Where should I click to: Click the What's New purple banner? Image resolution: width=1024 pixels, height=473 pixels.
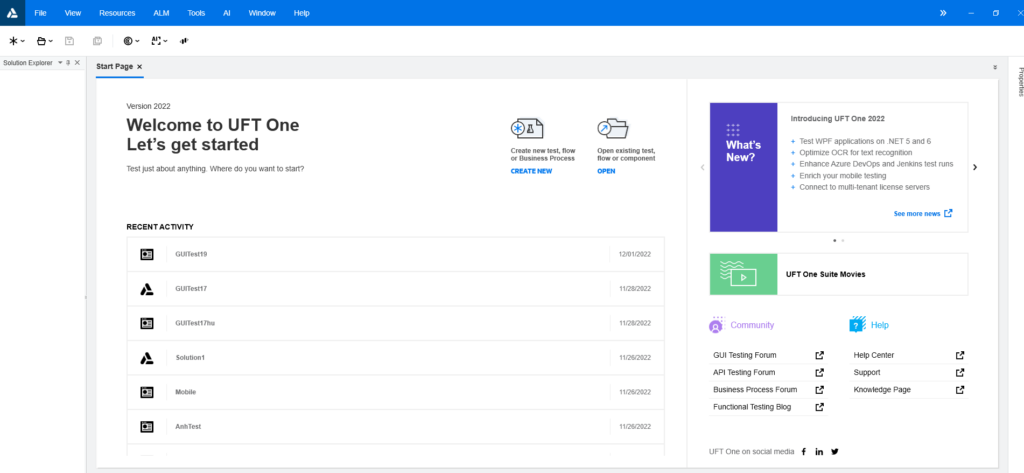coord(743,167)
